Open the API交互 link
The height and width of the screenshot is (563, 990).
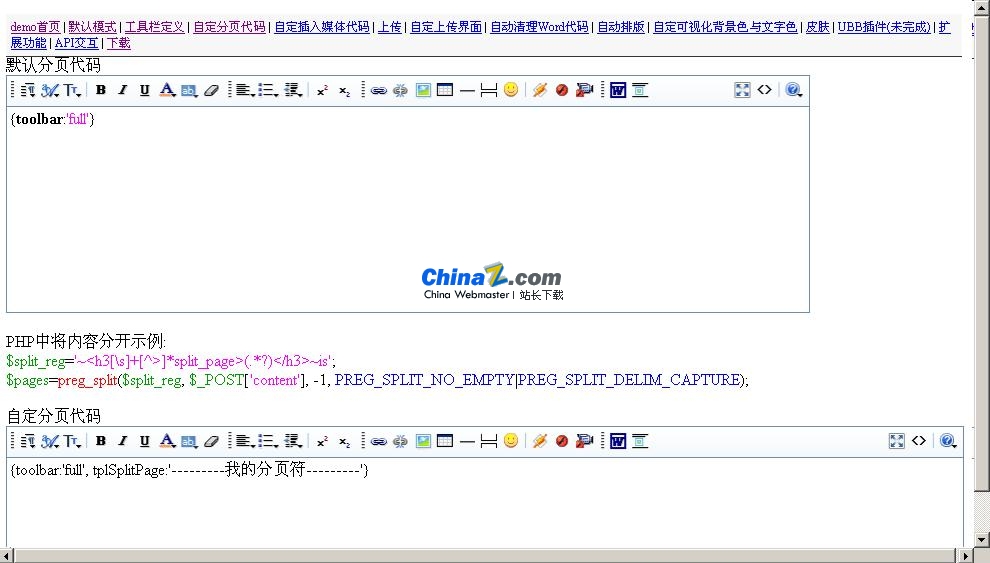76,44
